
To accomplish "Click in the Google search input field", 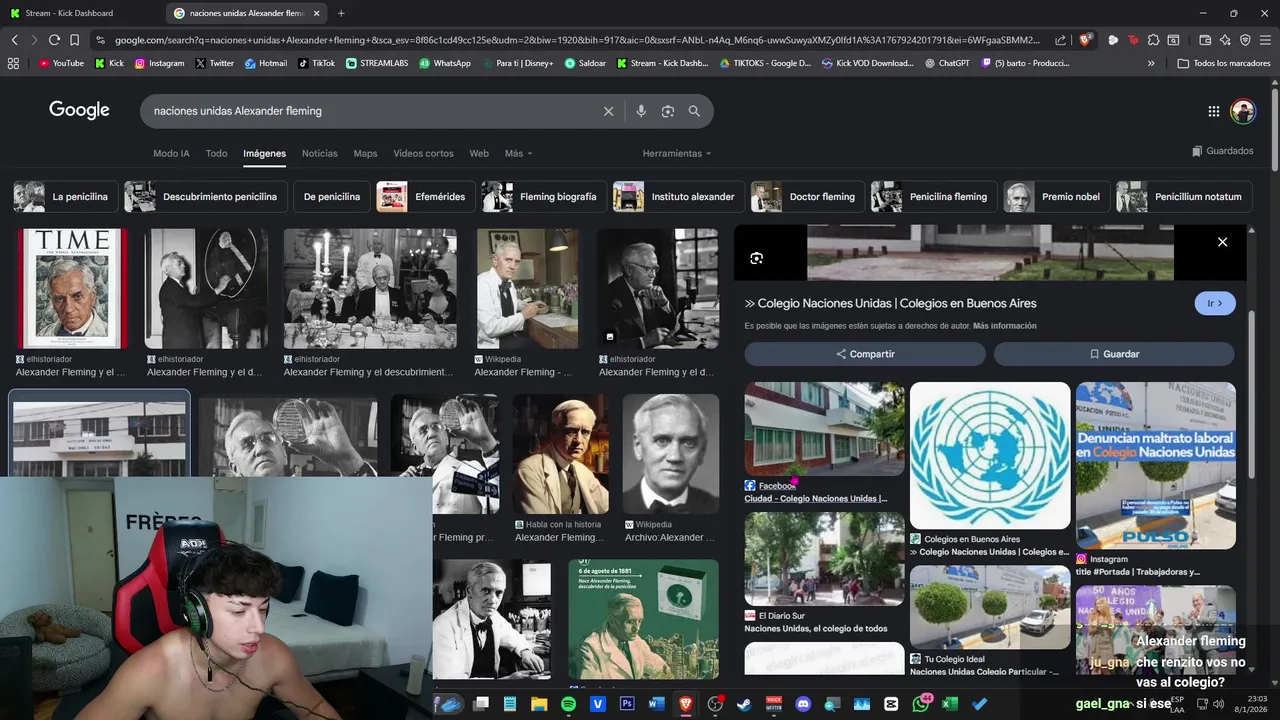I will coord(370,111).
